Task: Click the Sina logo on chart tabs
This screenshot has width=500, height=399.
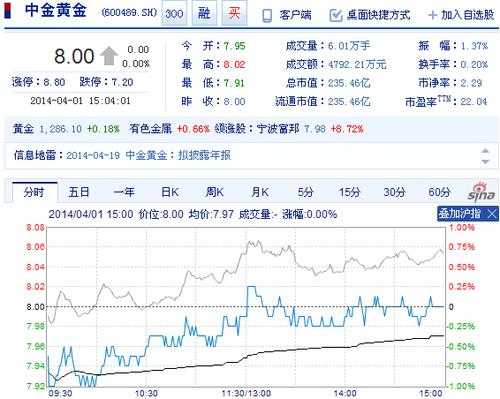Action: click(x=481, y=192)
